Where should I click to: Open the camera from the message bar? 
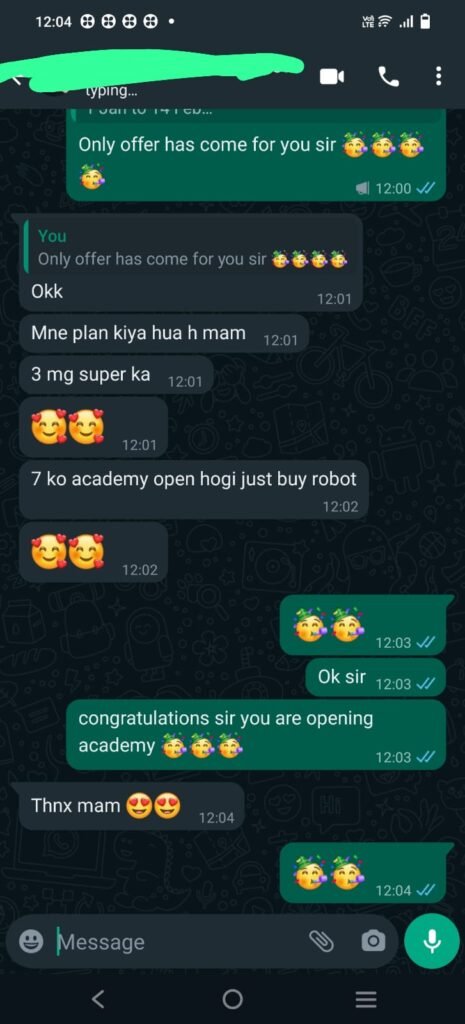(x=373, y=940)
